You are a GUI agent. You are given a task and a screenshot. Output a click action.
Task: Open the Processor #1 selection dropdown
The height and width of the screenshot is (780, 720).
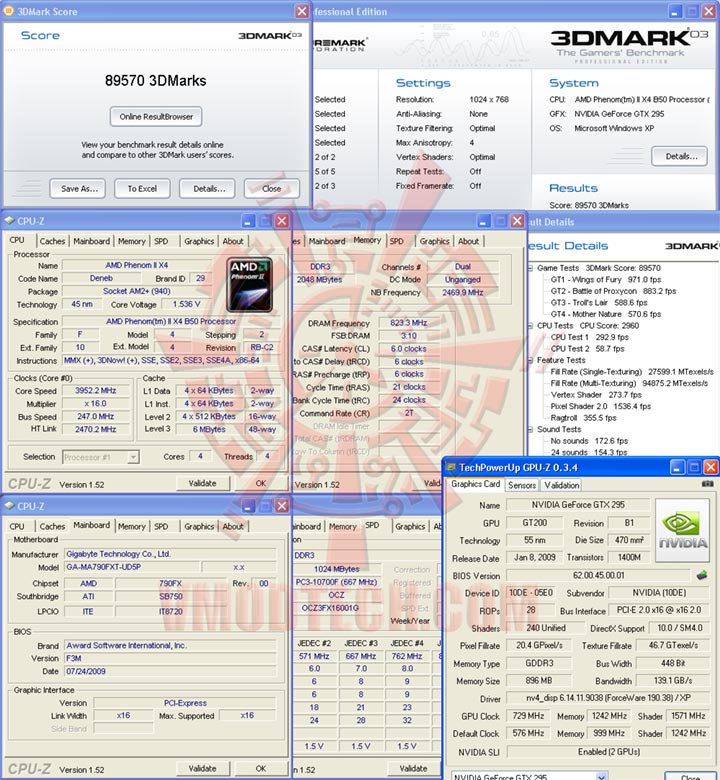tap(133, 457)
